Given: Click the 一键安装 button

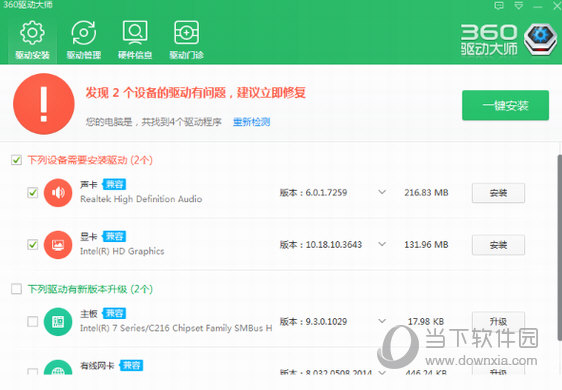Looking at the screenshot, I should point(505,105).
